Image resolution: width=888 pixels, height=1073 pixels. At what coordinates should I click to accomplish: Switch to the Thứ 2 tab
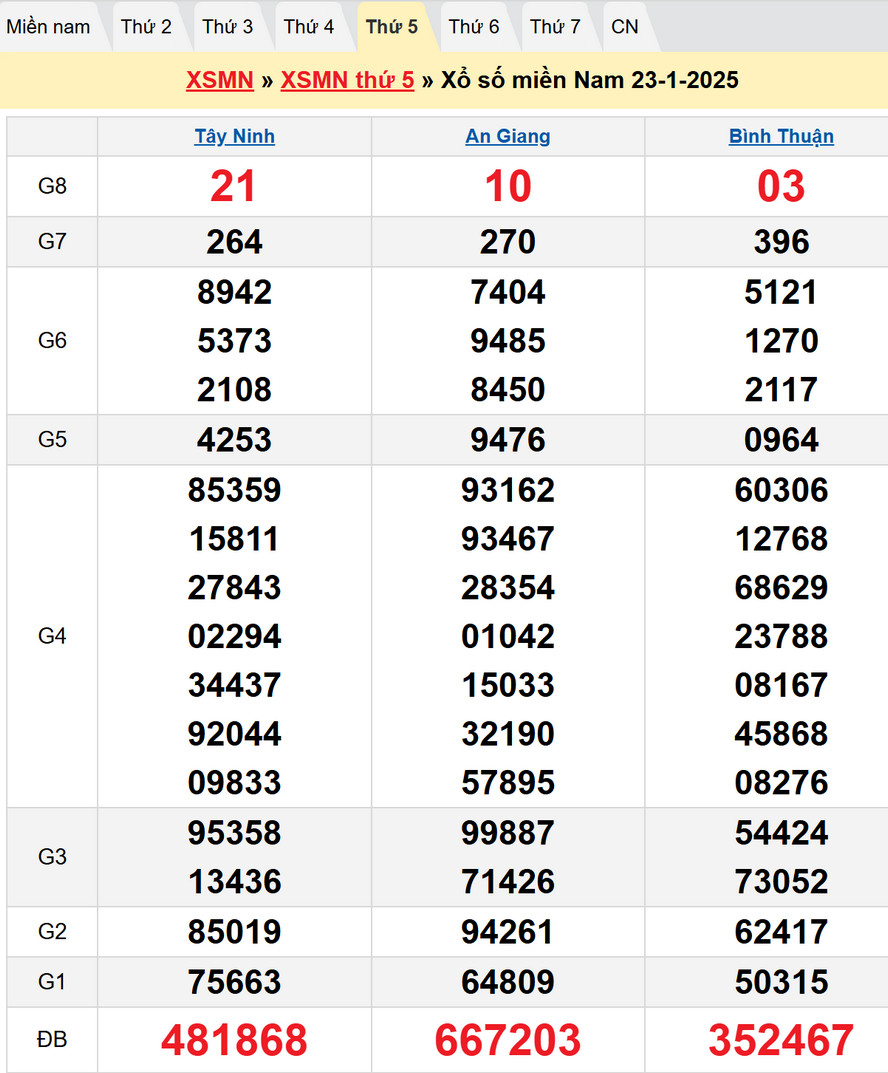pos(146,27)
